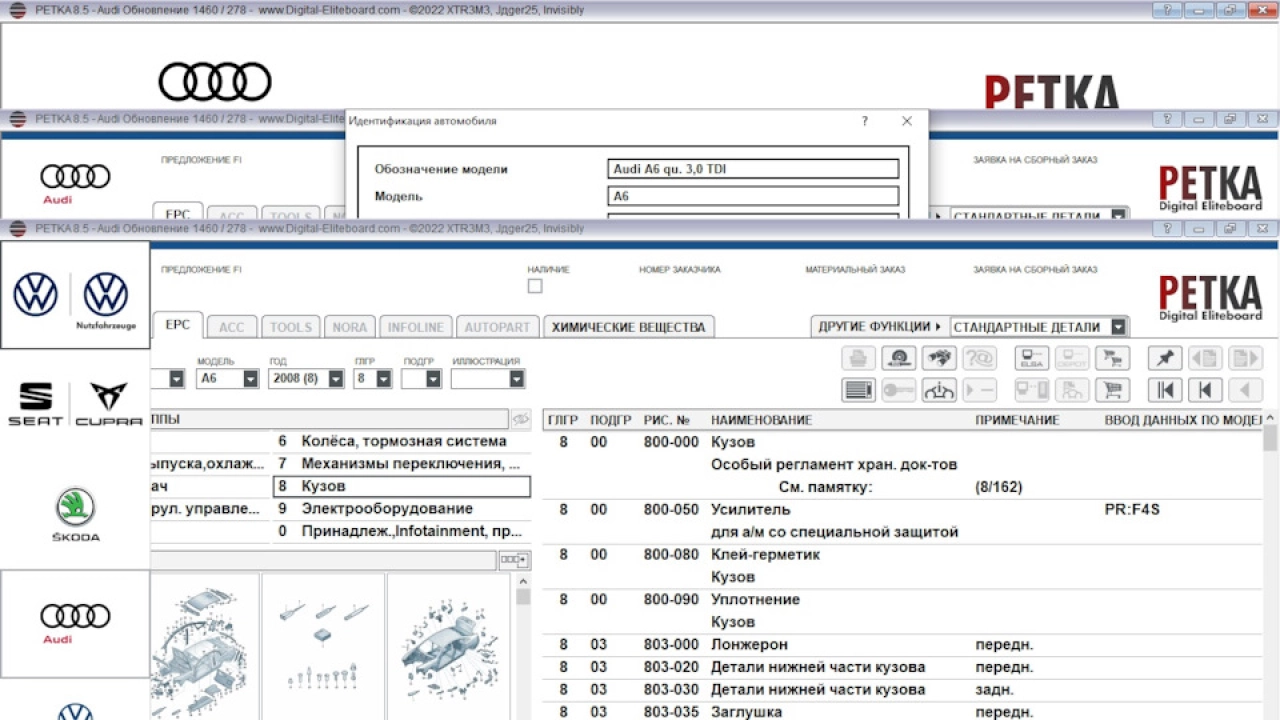Toggle the НАЛИЧИЕ checkbox
Screen dimensions: 1280x720
535,286
